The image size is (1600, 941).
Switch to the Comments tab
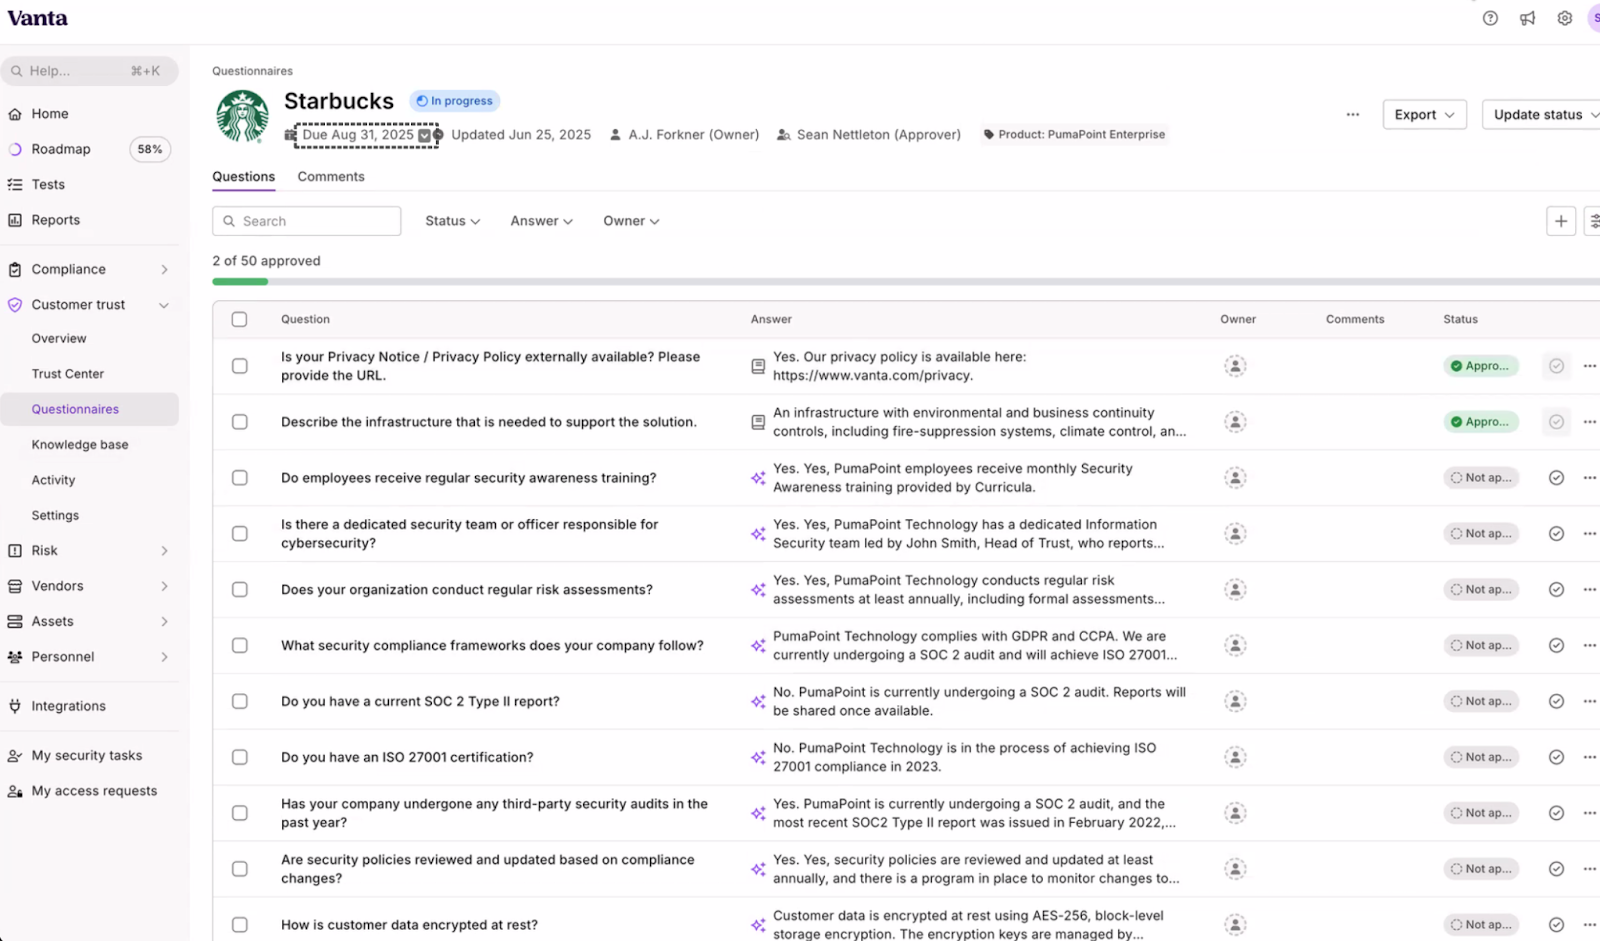click(331, 177)
